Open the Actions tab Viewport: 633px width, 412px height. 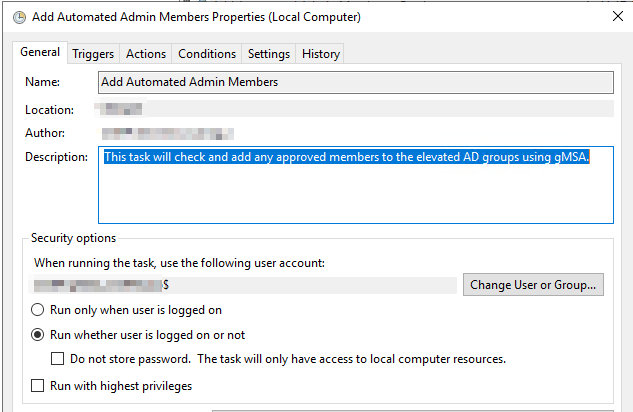[146, 54]
